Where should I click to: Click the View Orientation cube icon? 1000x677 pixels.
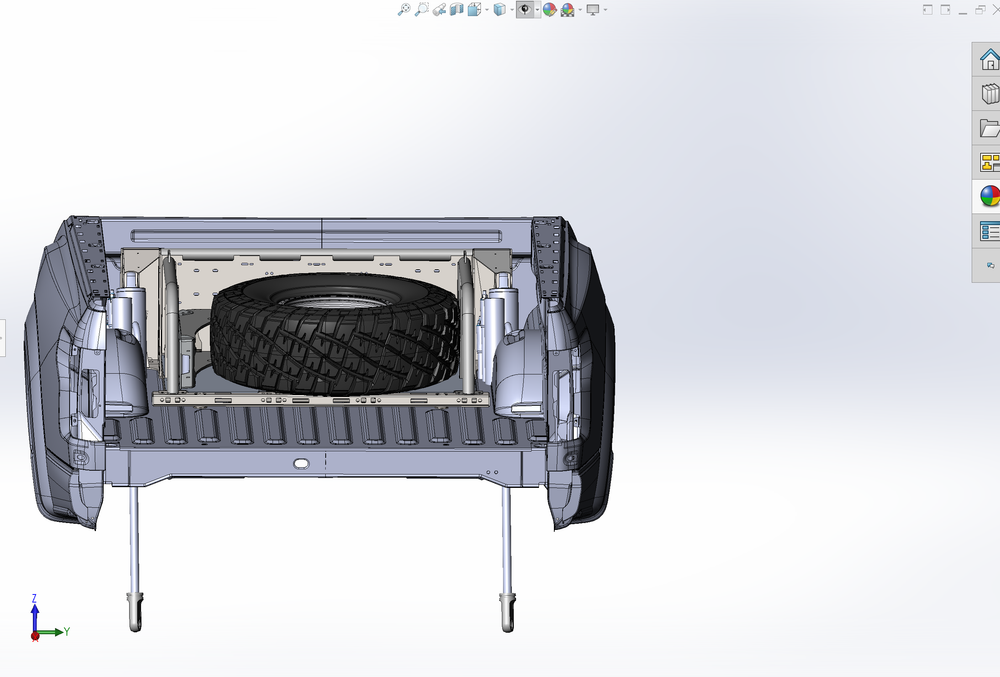[472, 9]
